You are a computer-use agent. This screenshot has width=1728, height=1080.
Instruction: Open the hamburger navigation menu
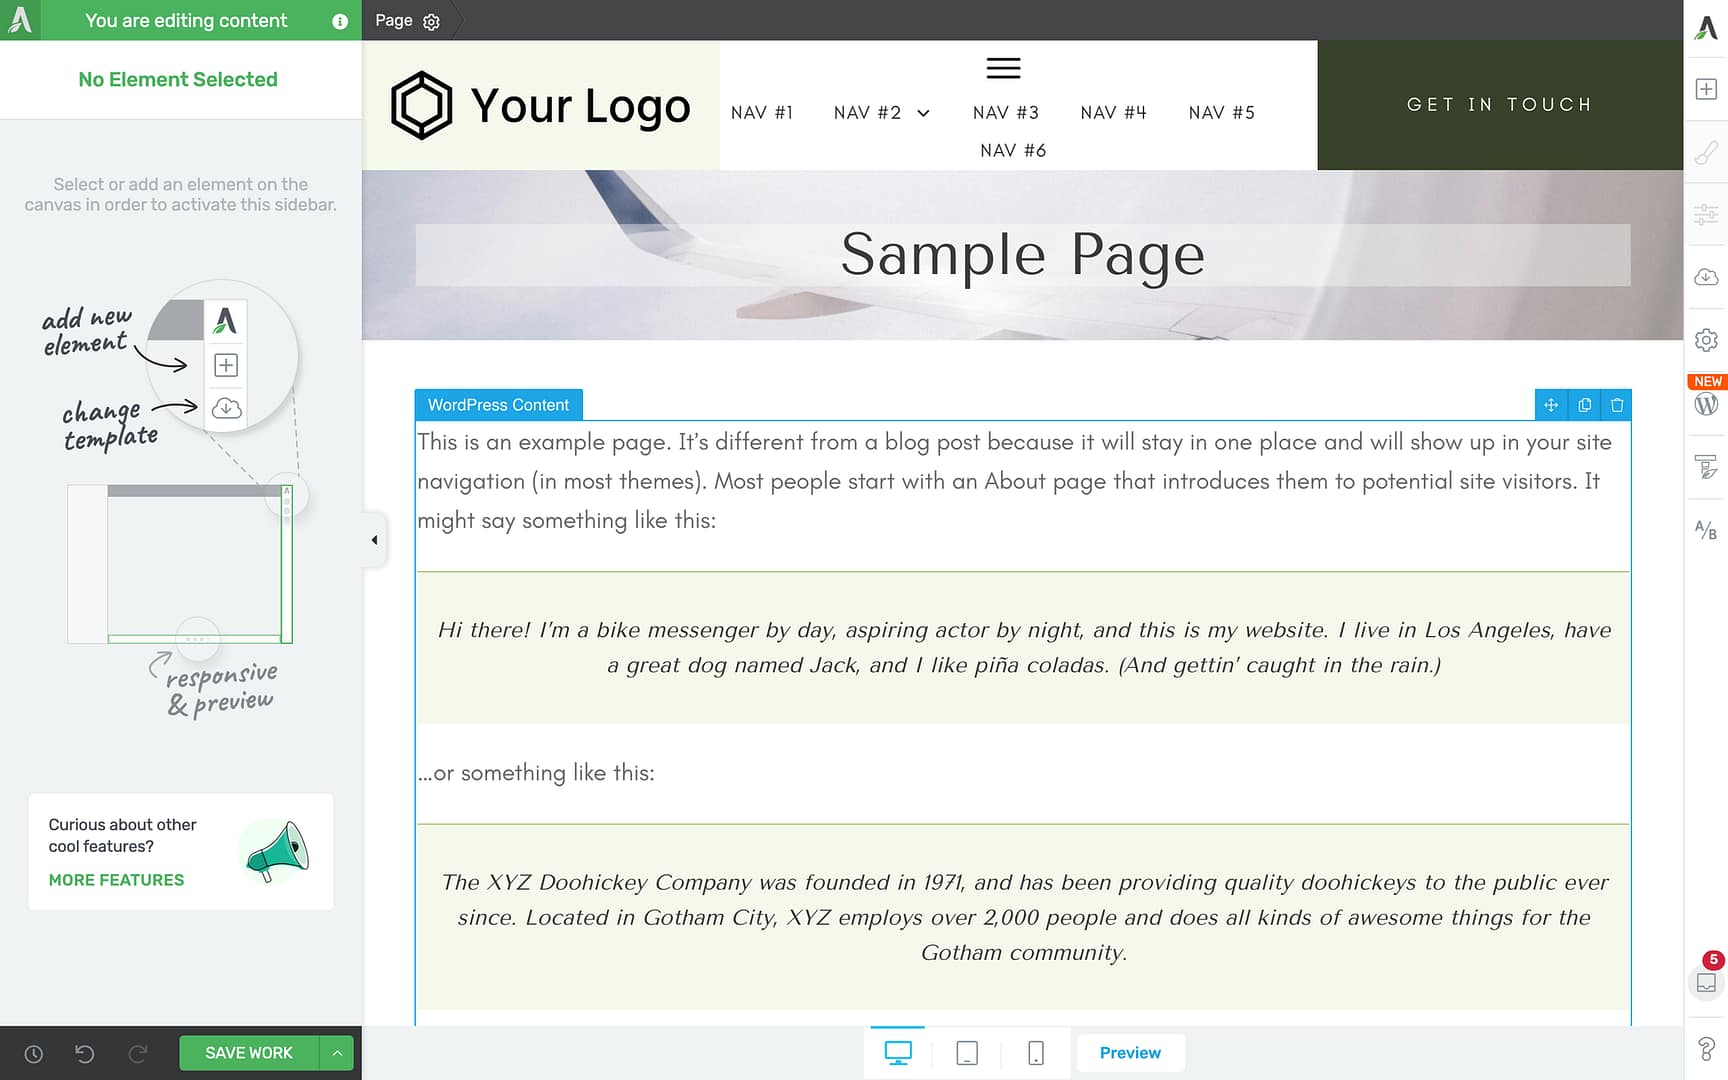point(1003,68)
